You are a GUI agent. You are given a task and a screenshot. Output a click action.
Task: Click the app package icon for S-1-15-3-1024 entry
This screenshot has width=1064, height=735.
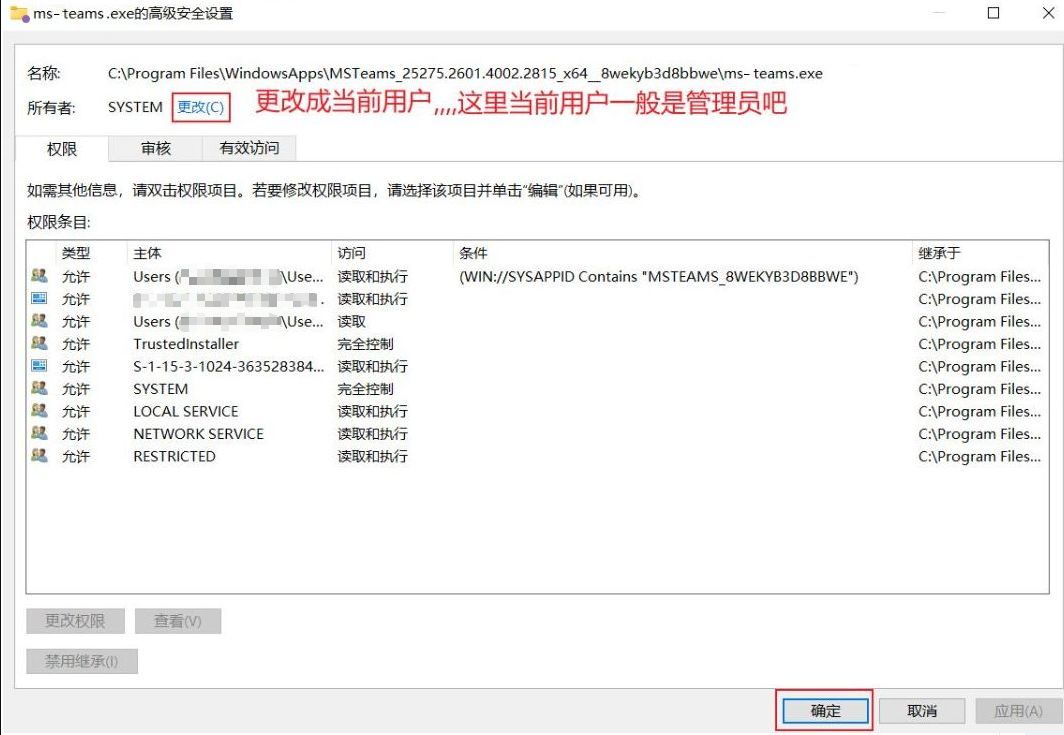coord(39,366)
